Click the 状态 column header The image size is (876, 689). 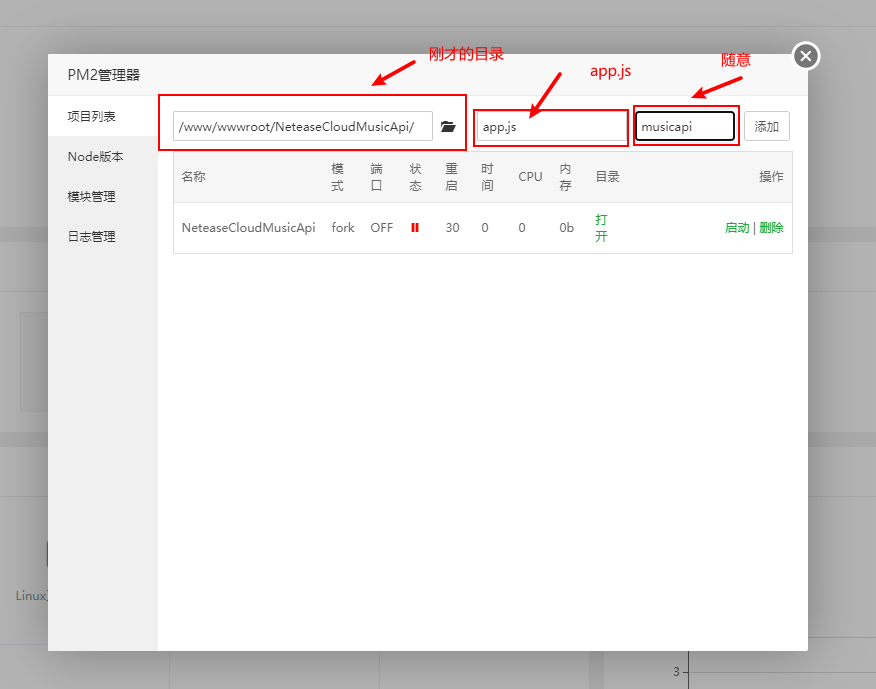tap(415, 176)
